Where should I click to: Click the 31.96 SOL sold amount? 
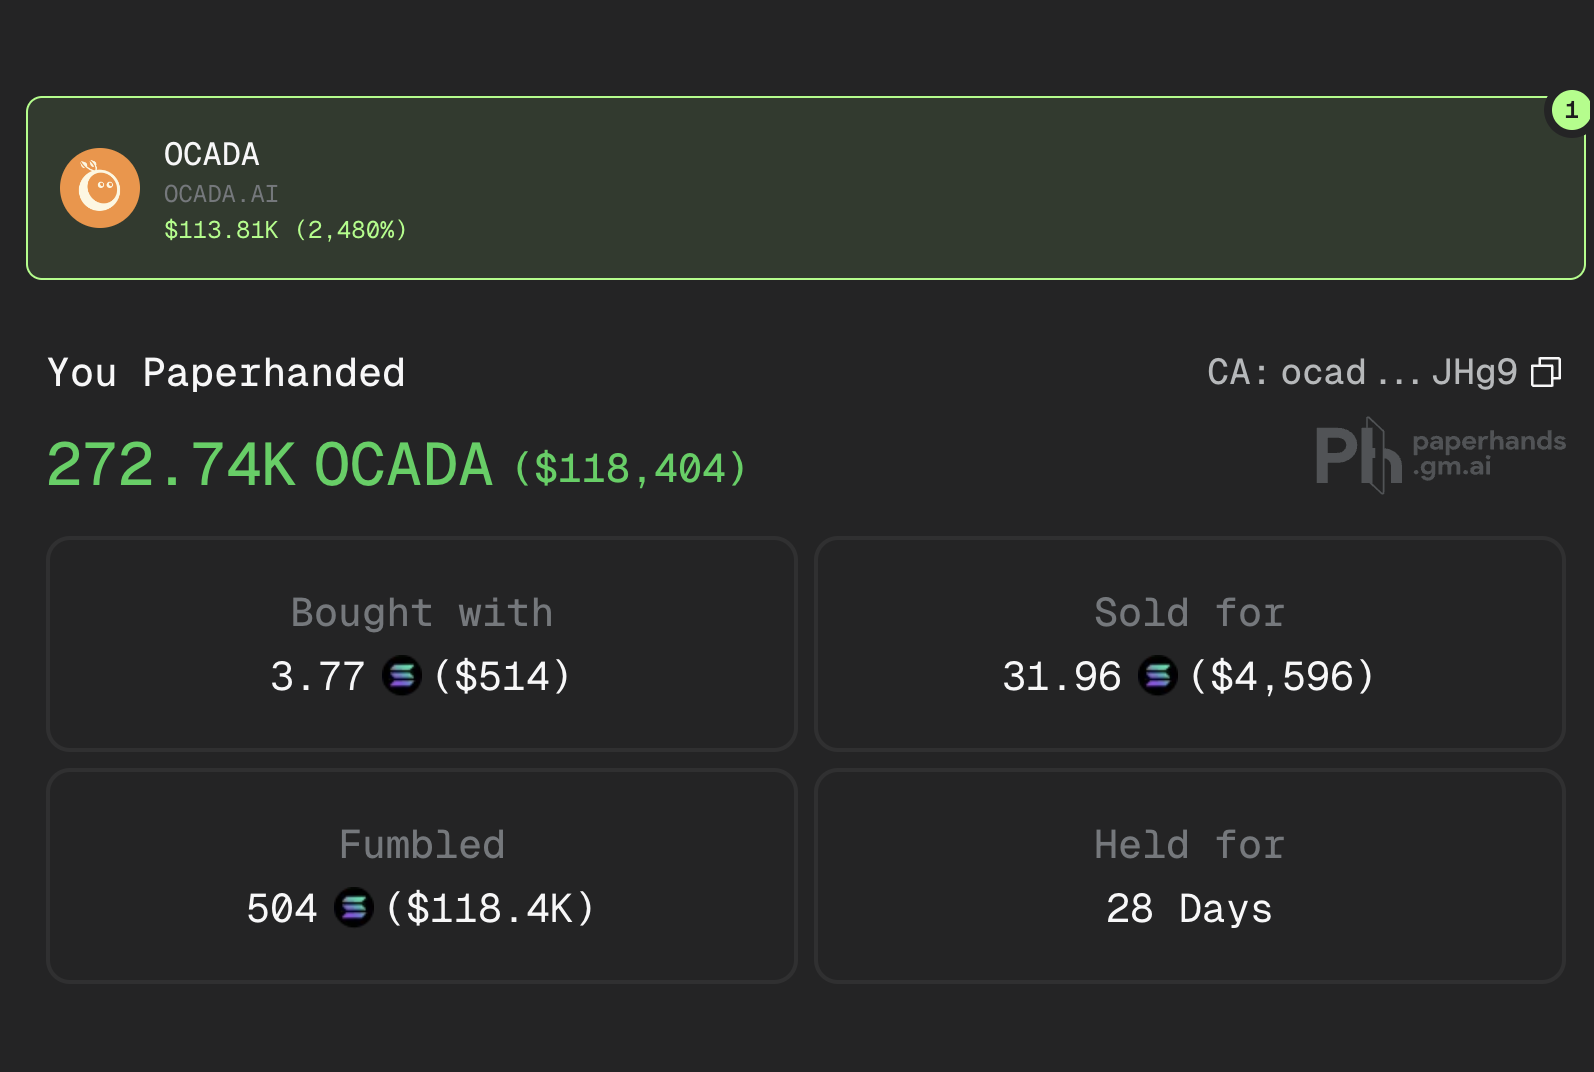1062,677
